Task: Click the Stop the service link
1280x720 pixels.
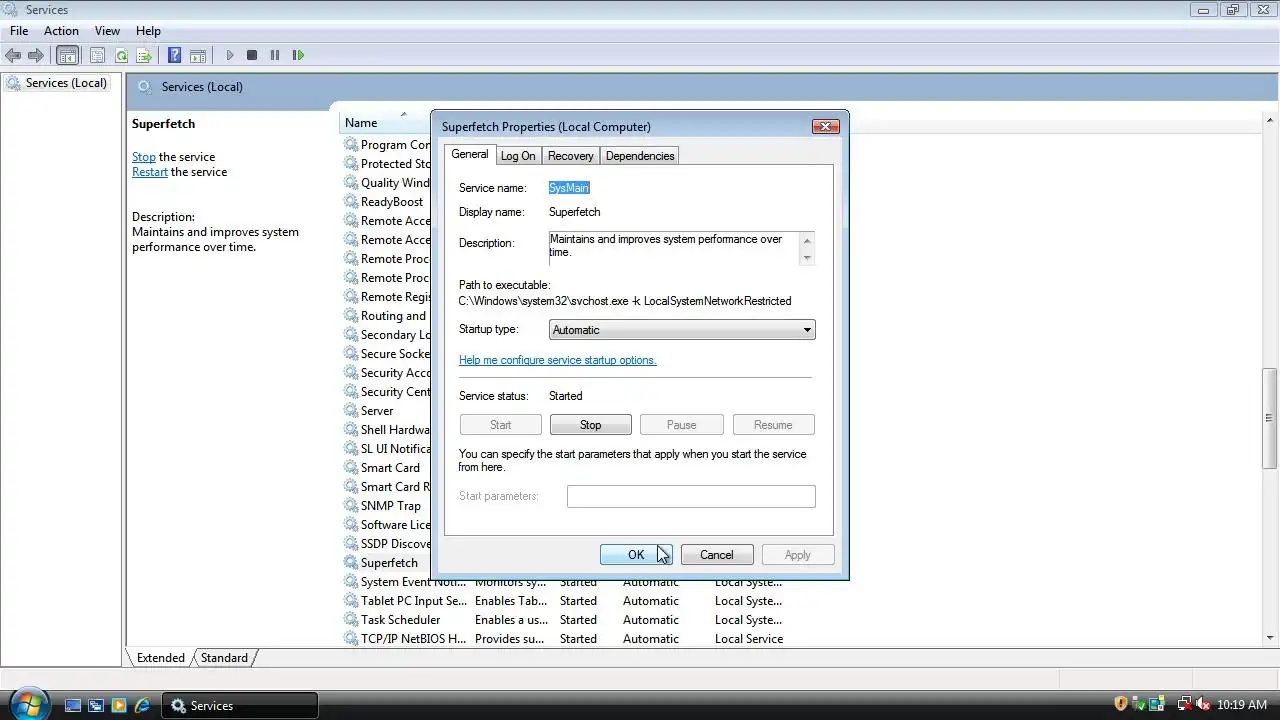Action: pyautogui.click(x=144, y=157)
